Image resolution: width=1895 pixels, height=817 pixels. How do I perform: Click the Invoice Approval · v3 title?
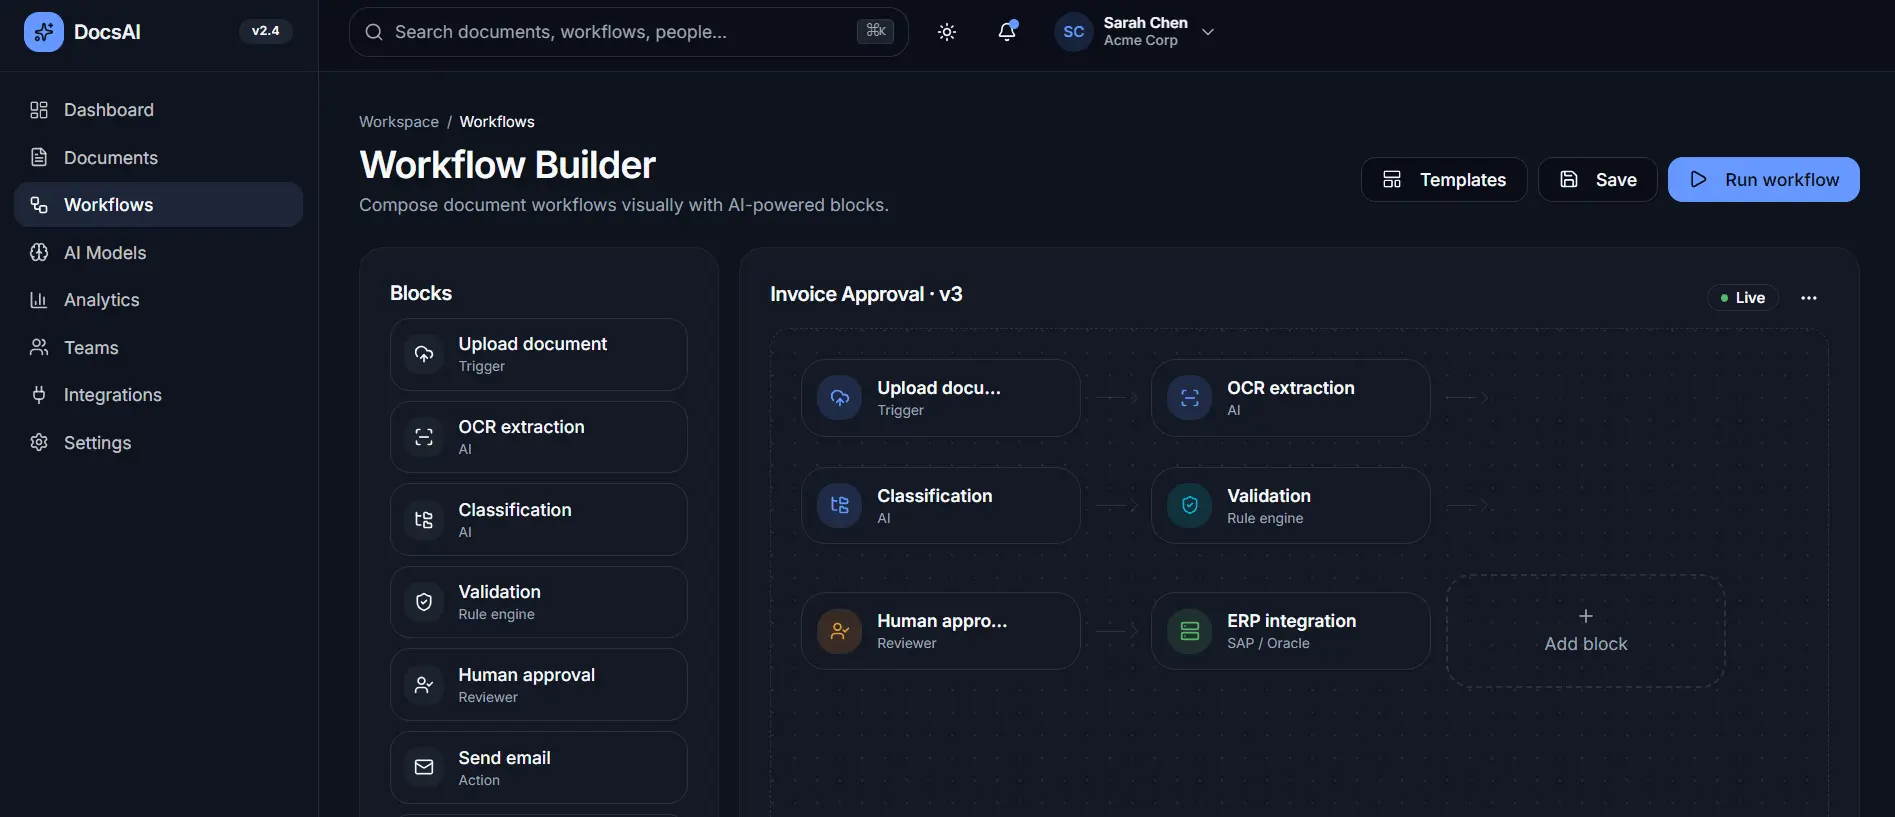pos(866,294)
